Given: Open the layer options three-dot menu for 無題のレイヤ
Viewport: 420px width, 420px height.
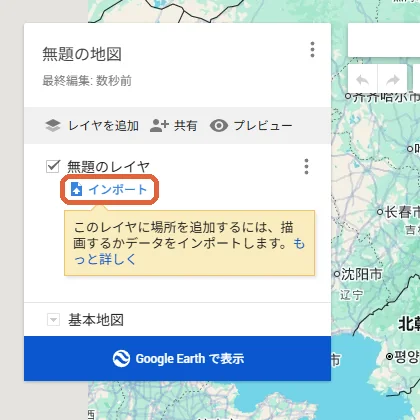Looking at the screenshot, I should tap(306, 166).
